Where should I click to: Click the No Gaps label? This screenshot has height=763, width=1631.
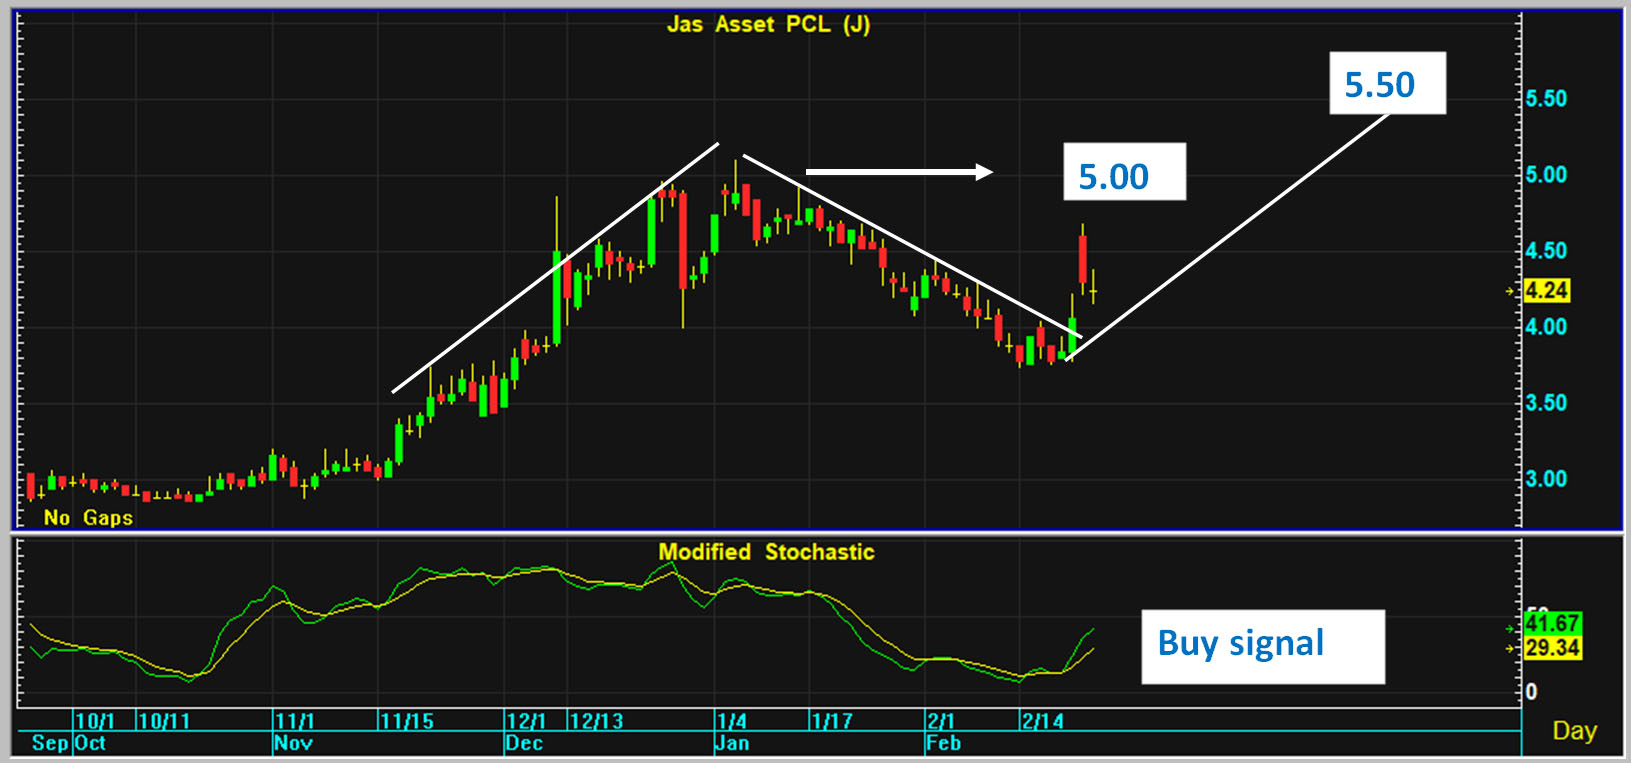[x=88, y=517]
